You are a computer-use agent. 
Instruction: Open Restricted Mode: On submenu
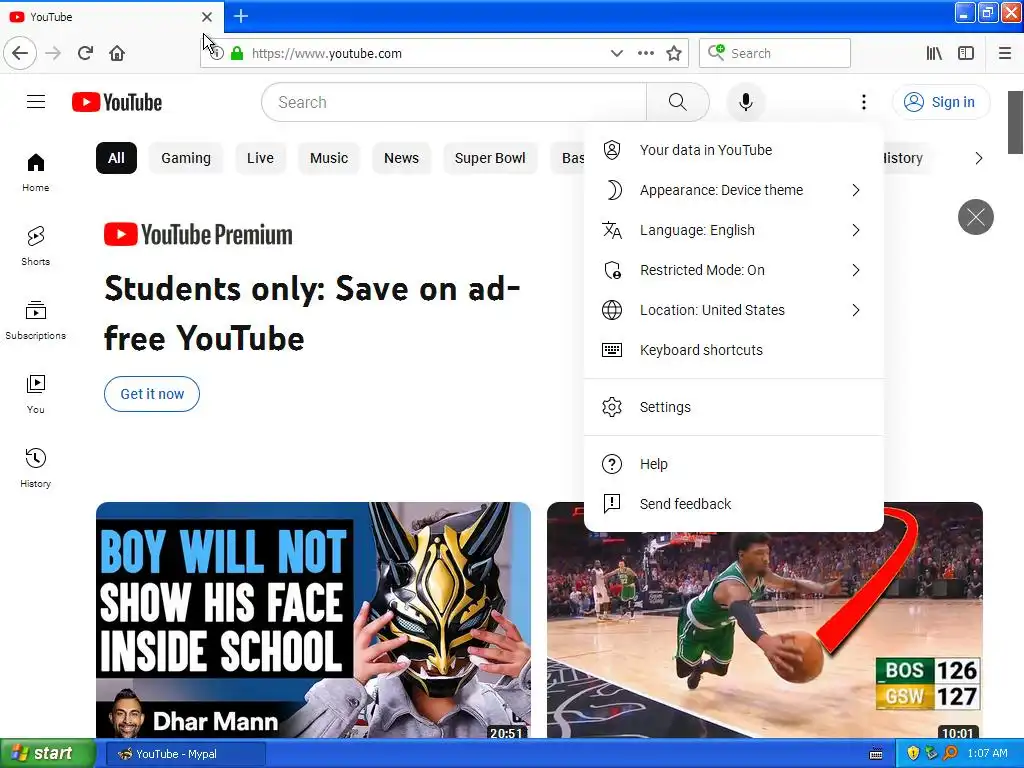click(733, 270)
